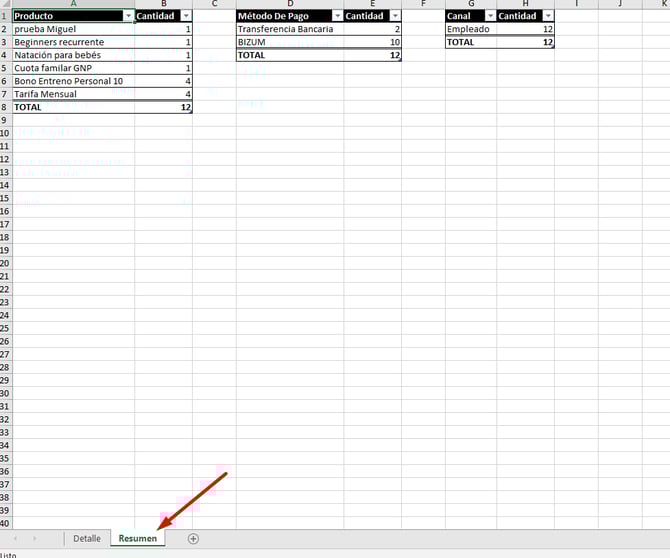Viewport: 670px width, 558px height.
Task: Click the cell containing BIZUM
Action: [x=289, y=43]
